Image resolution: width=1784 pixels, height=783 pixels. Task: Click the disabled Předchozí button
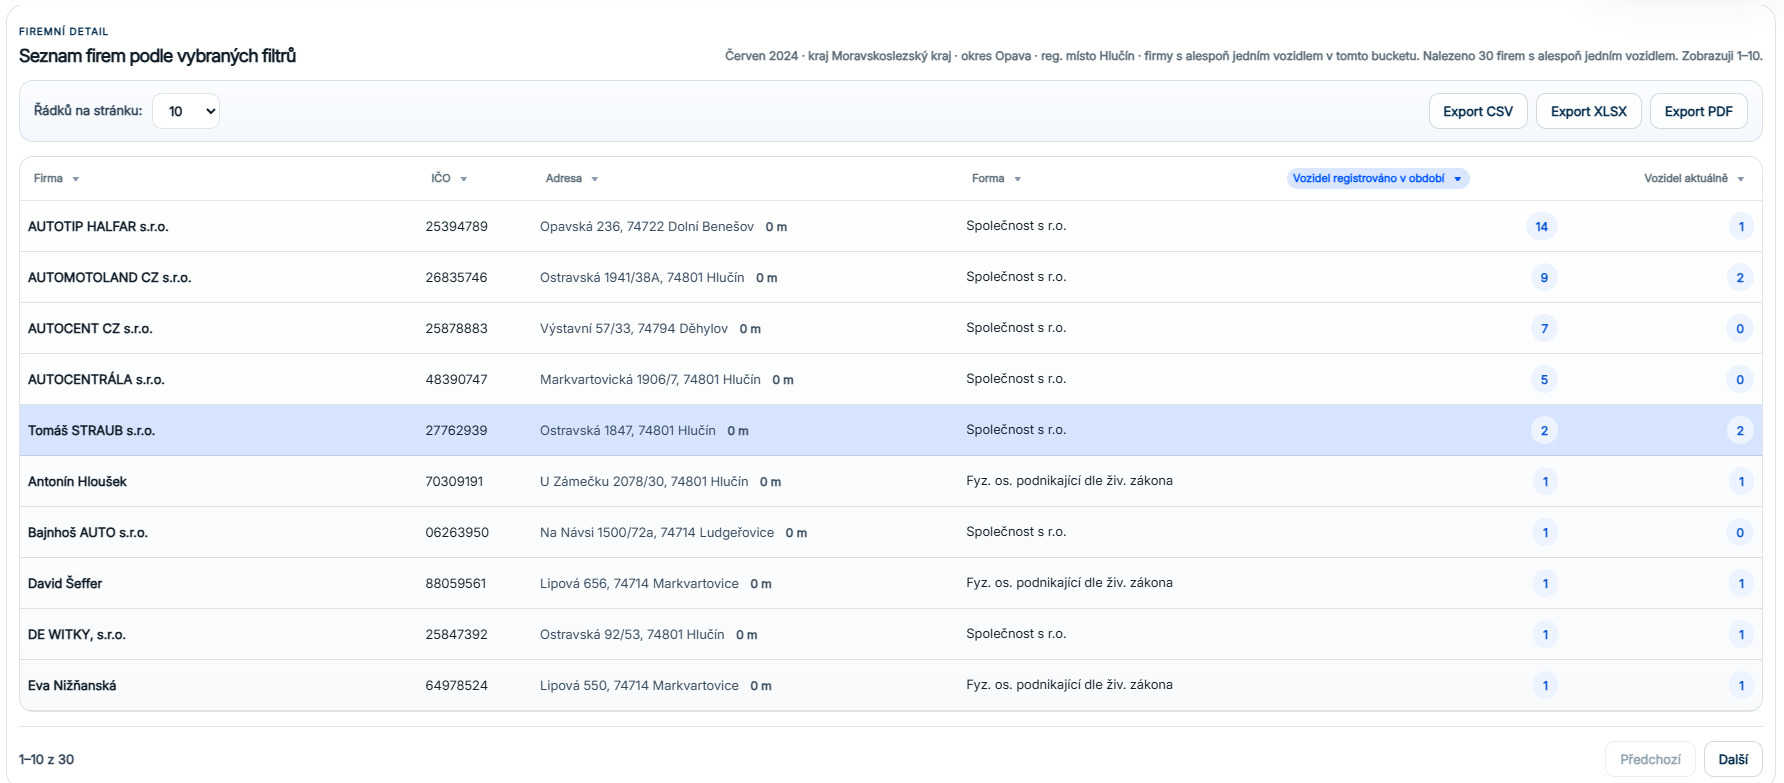click(1650, 759)
